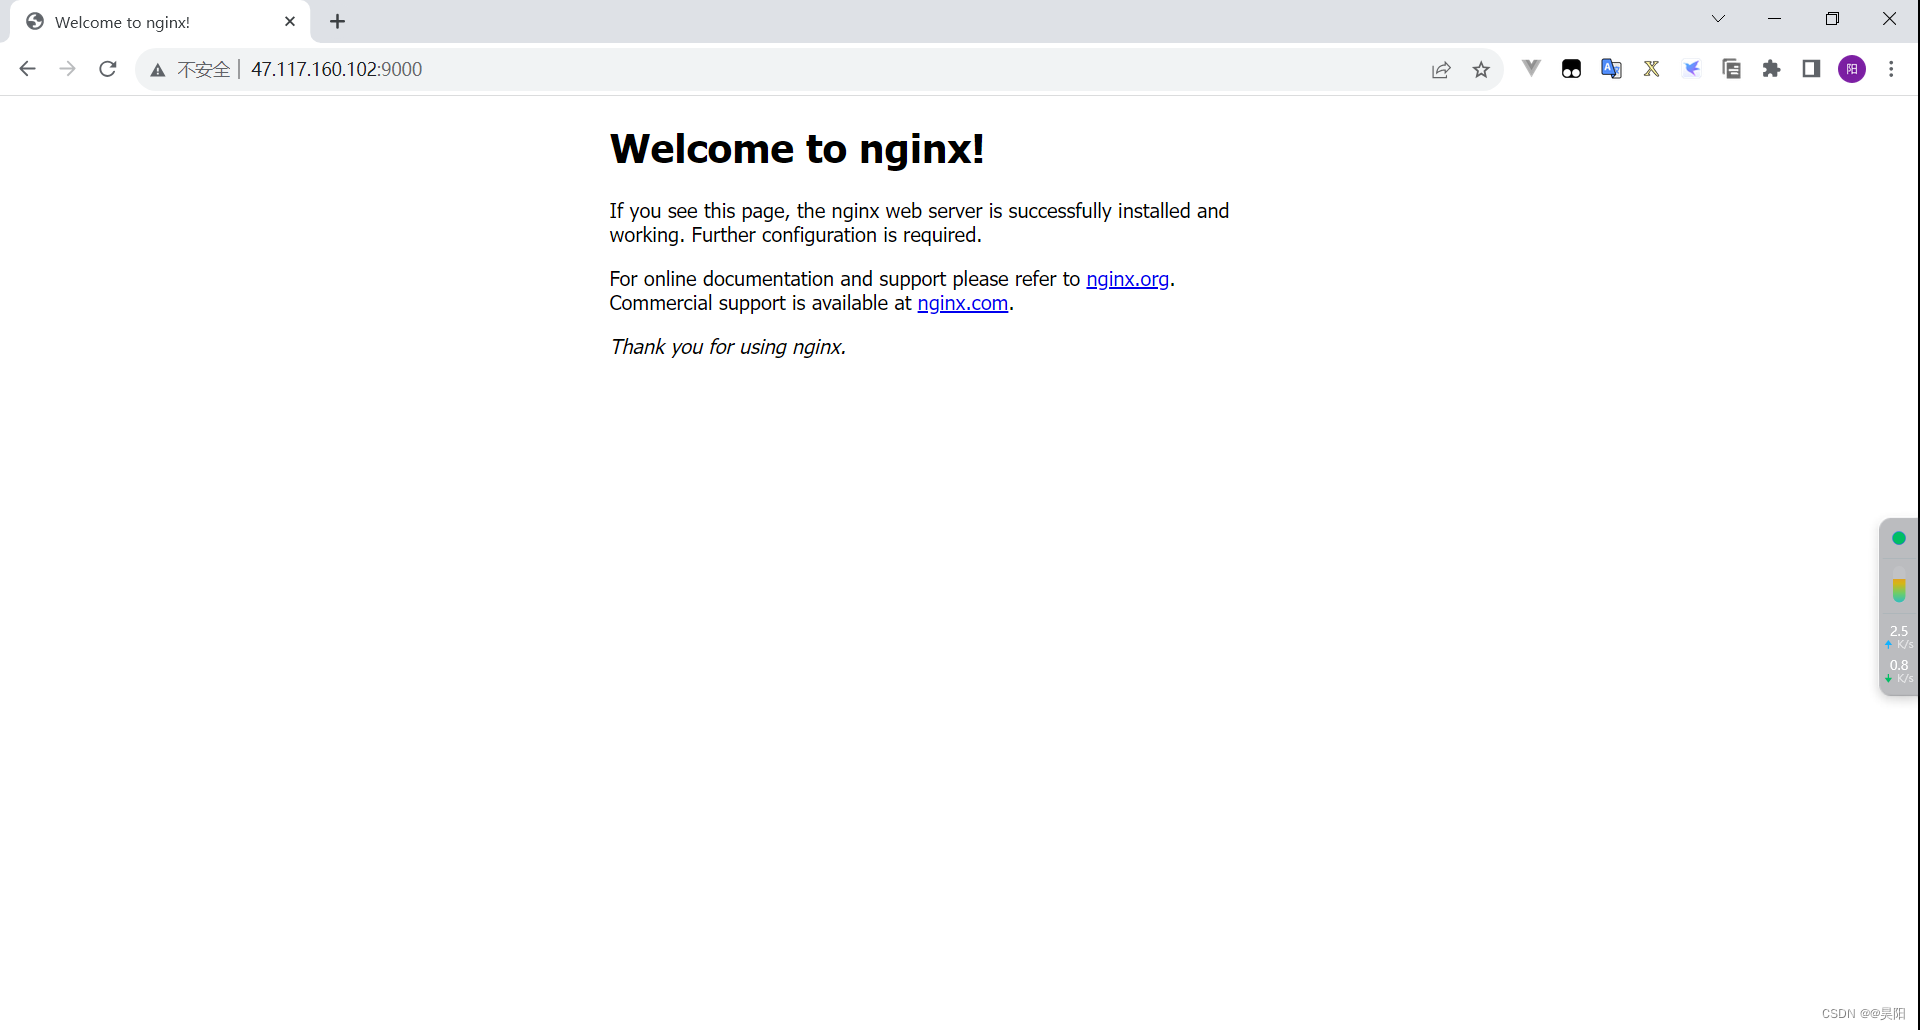1920x1030 pixels.
Task: Open the gray V-shaped extension
Action: point(1531,68)
